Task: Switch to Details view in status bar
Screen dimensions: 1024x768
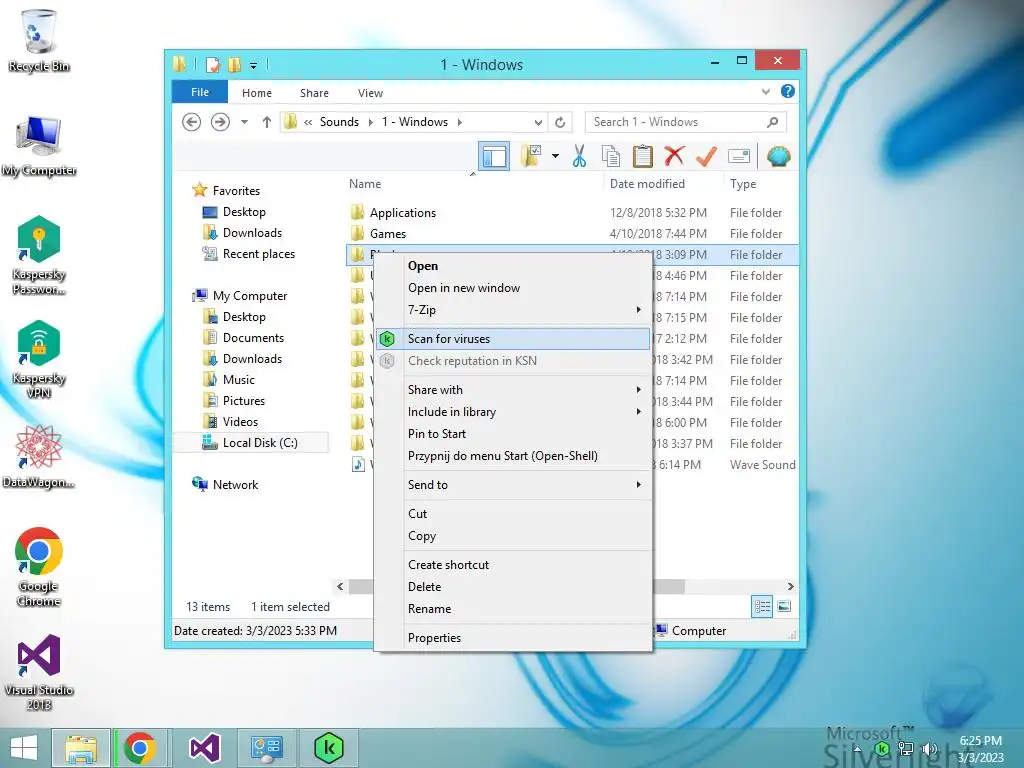Action: [x=762, y=607]
